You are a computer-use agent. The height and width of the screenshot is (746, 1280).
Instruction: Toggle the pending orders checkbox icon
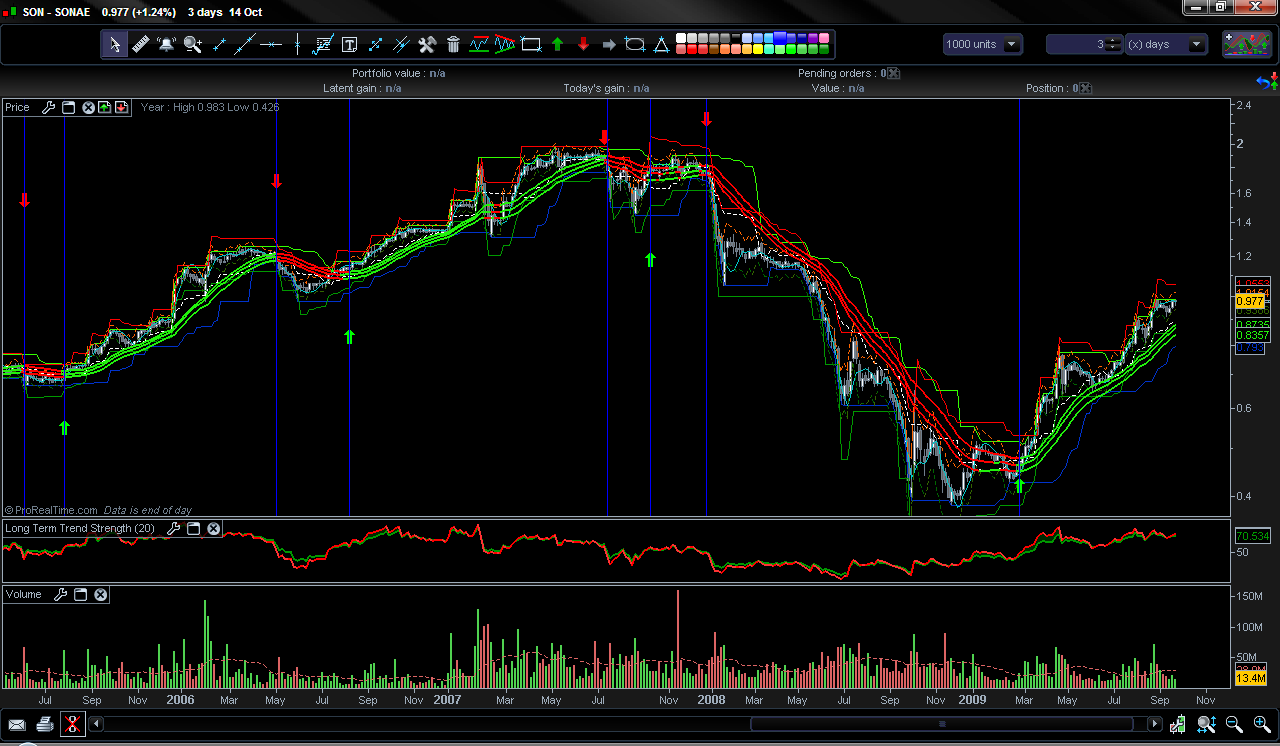894,73
